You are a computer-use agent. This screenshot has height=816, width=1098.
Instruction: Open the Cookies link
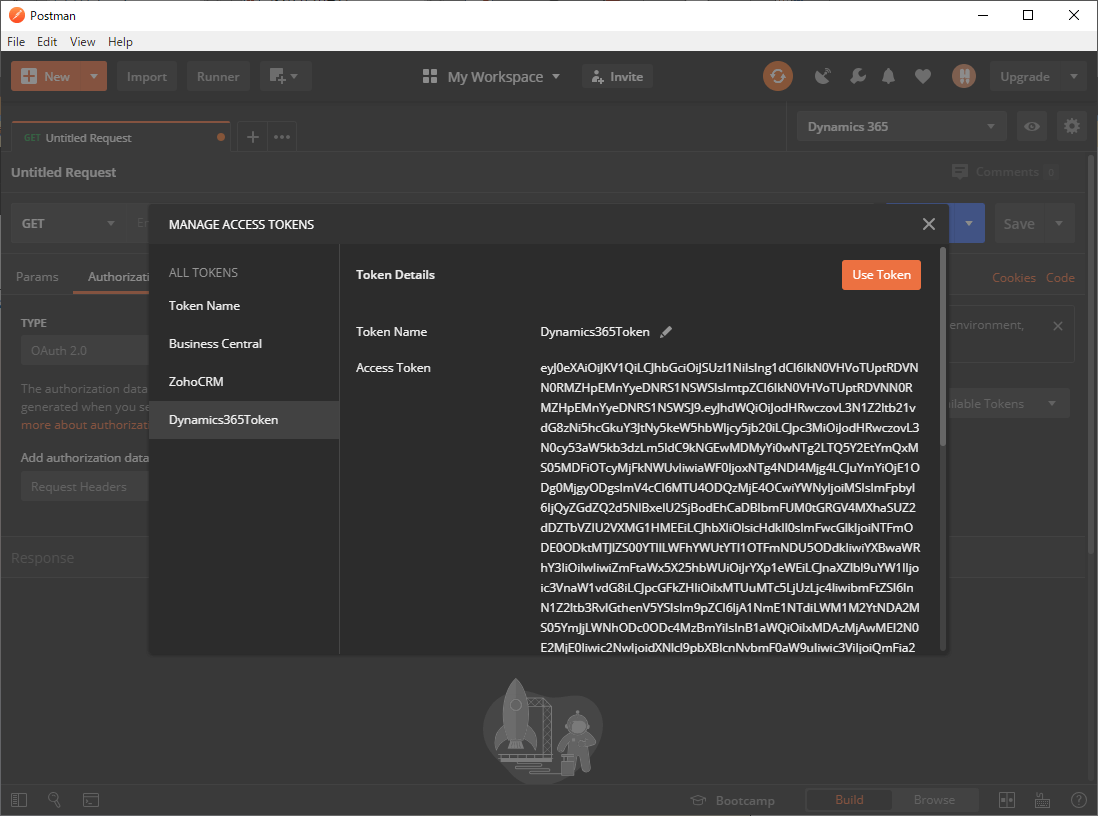point(1013,277)
